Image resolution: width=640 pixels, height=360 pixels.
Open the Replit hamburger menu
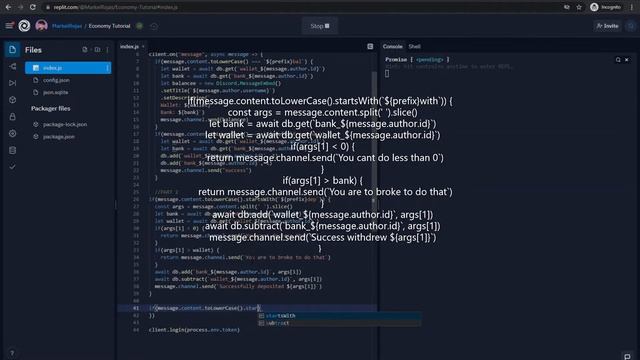click(9, 26)
